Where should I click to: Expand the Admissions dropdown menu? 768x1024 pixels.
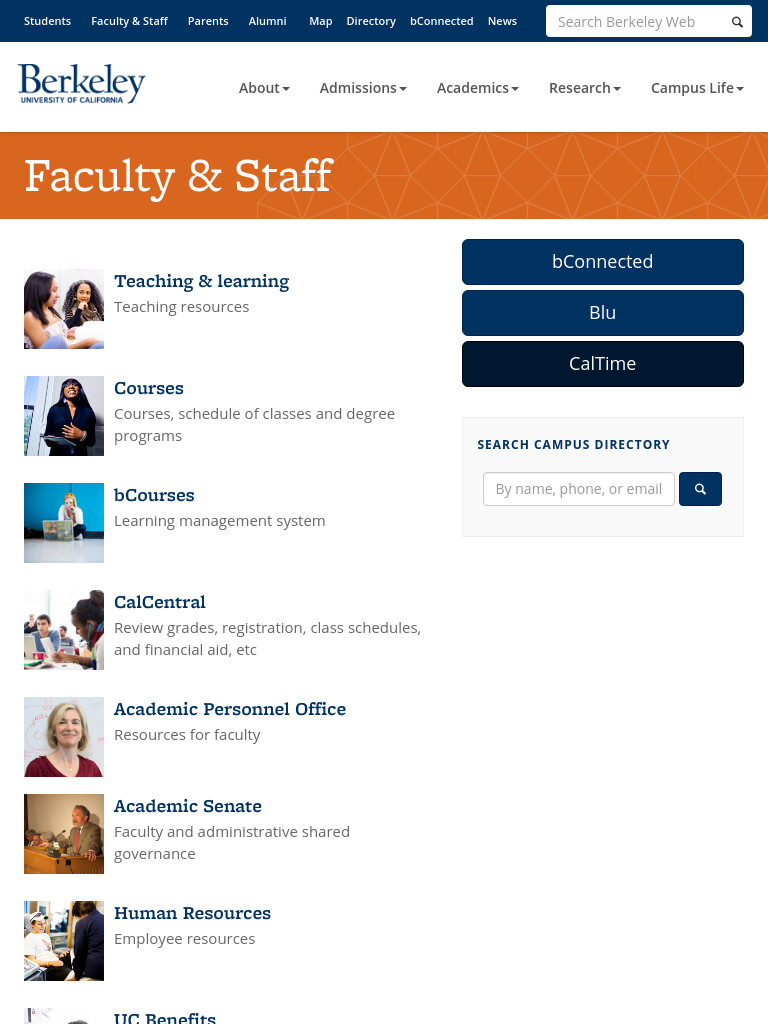coord(363,88)
